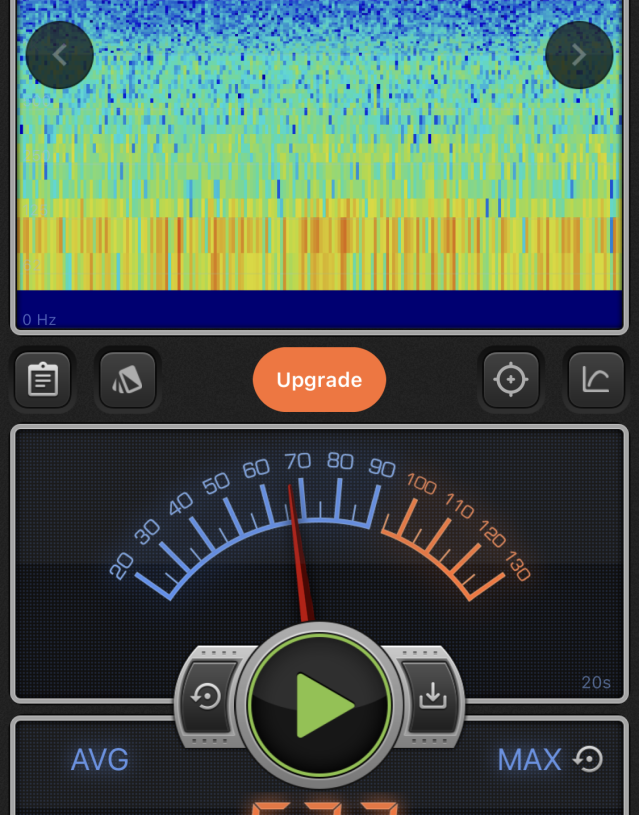Tap the 70 mark on the gauge
Image resolution: width=639 pixels, height=815 pixels.
click(x=297, y=461)
